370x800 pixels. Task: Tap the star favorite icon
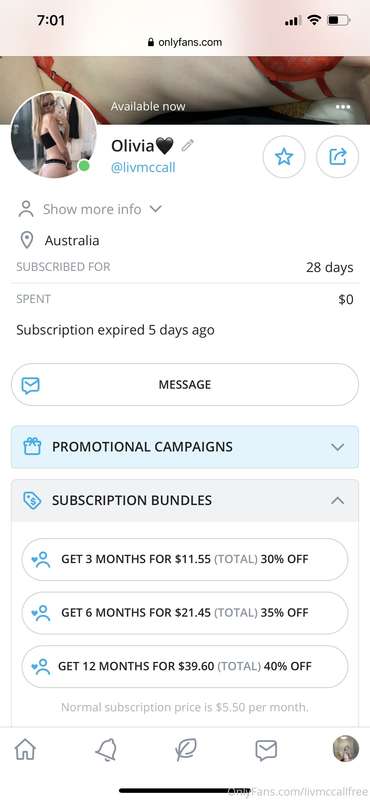pos(284,157)
